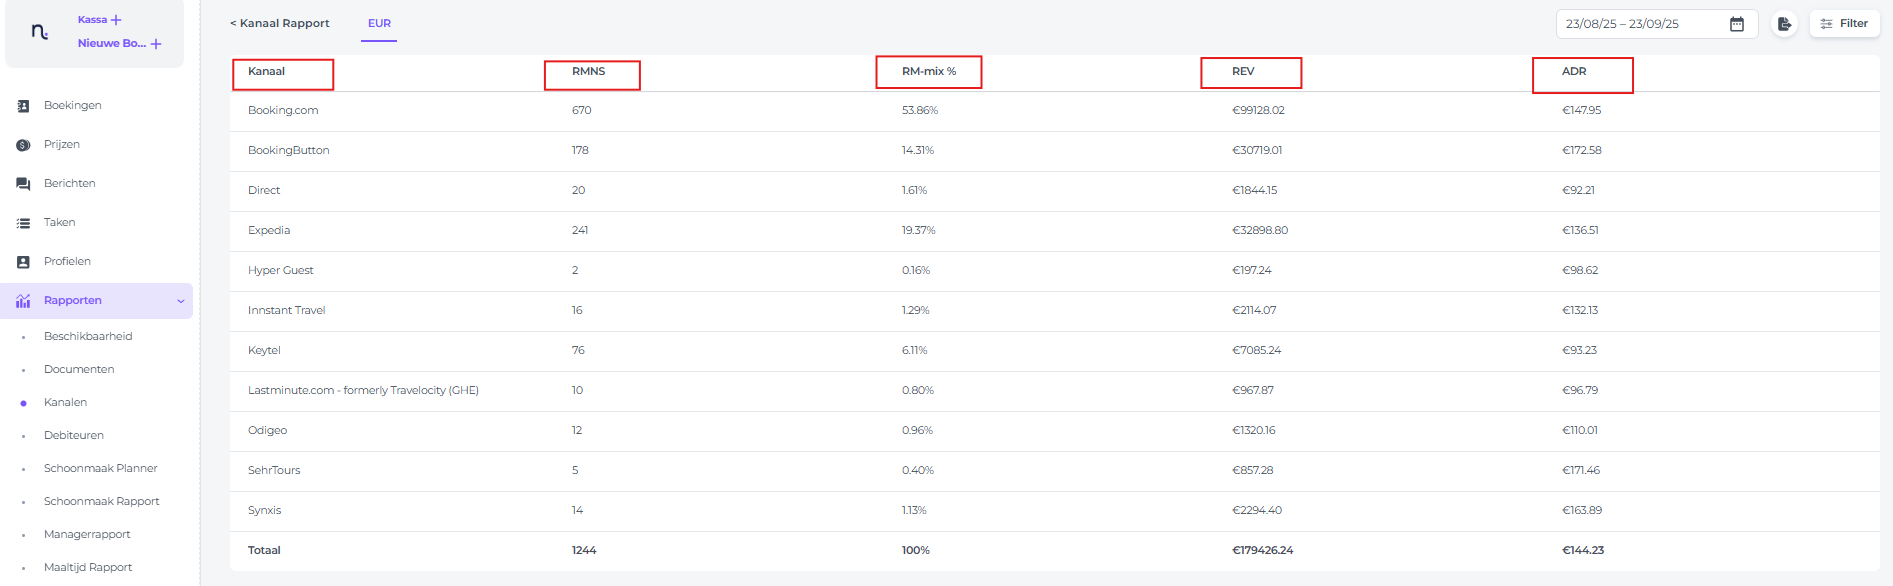Click the Boekingen sidebar icon
This screenshot has width=1893, height=586.
pyautogui.click(x=23, y=106)
